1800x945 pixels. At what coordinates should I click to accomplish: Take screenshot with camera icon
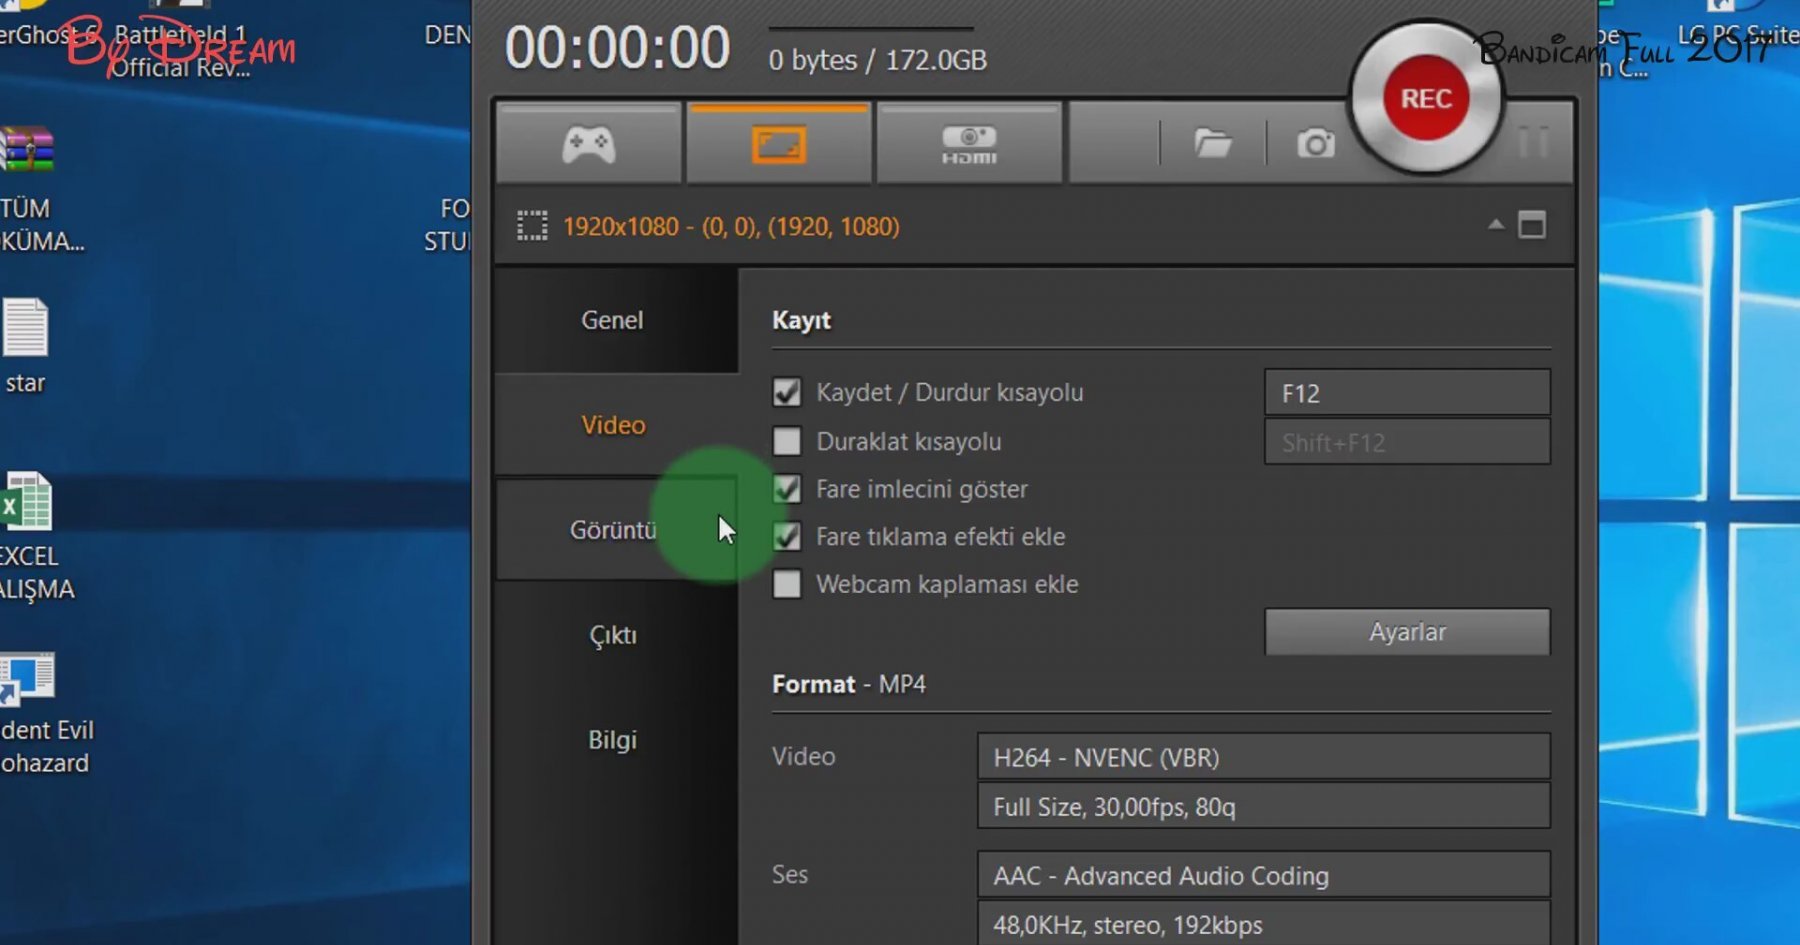point(1315,144)
